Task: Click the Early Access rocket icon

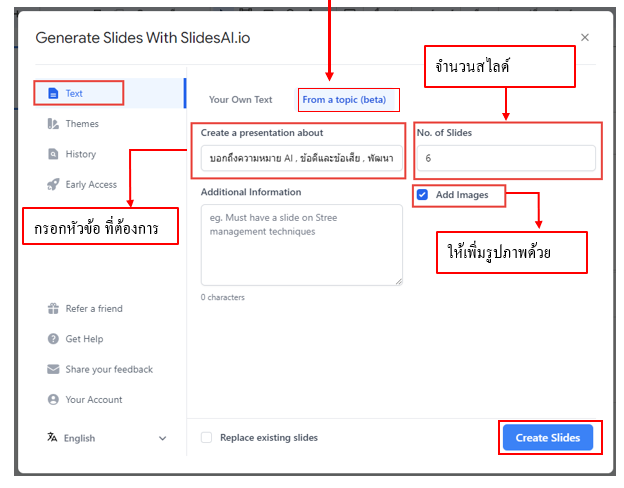Action: [53, 184]
